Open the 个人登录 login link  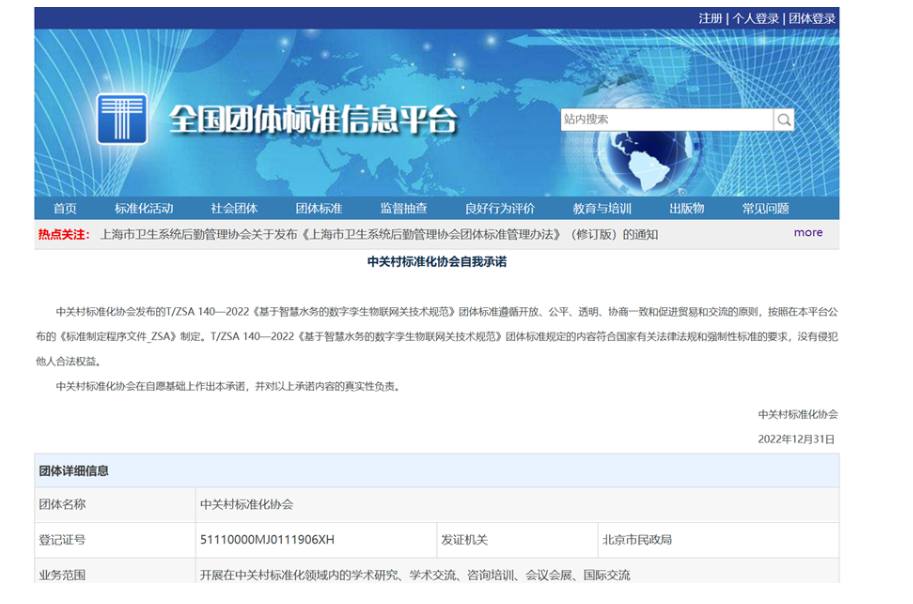[x=755, y=18]
